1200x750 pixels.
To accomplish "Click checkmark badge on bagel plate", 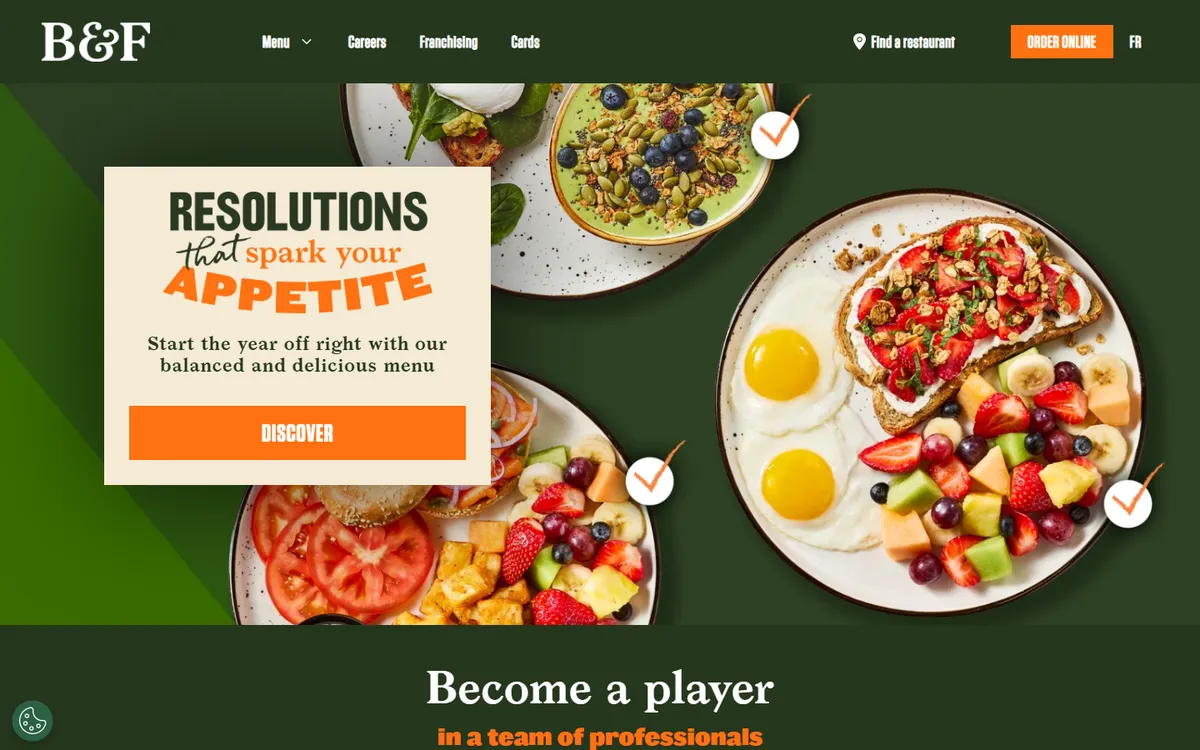I will tap(650, 480).
